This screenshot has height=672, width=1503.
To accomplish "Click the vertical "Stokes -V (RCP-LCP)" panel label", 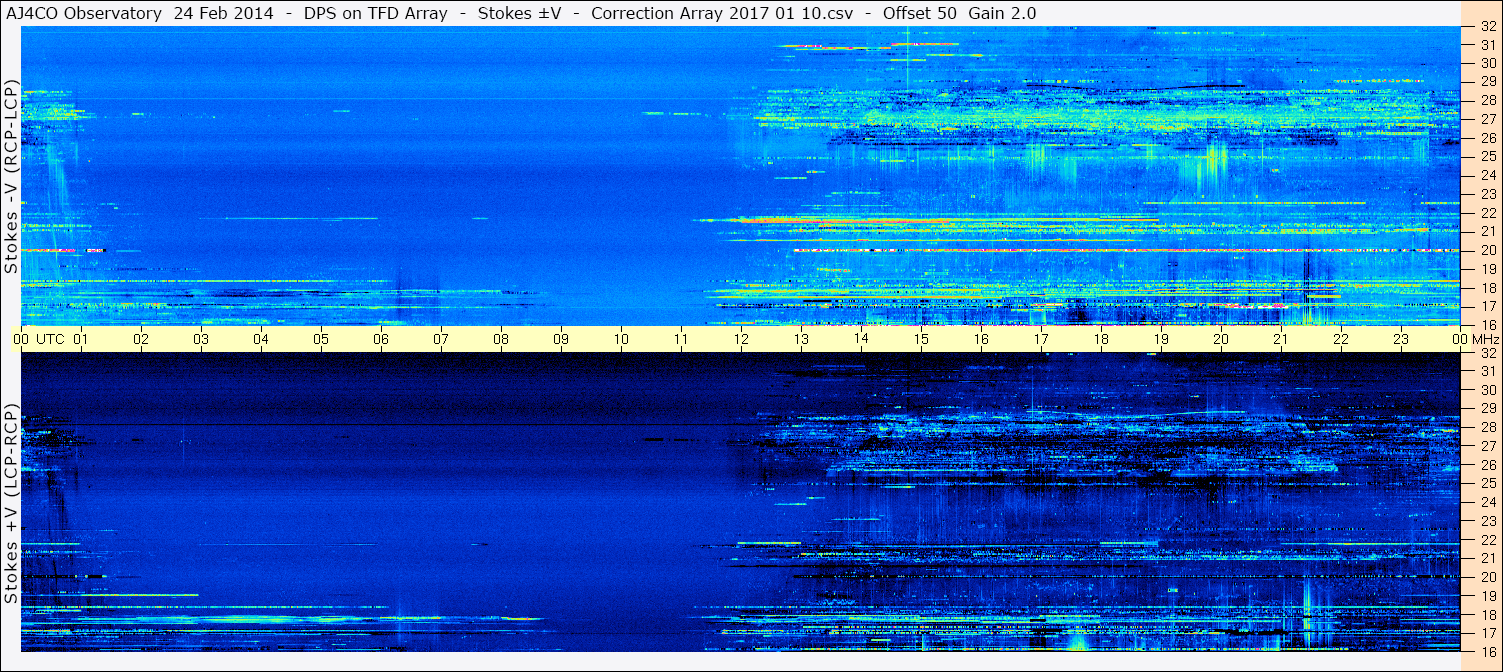I will [x=12, y=175].
